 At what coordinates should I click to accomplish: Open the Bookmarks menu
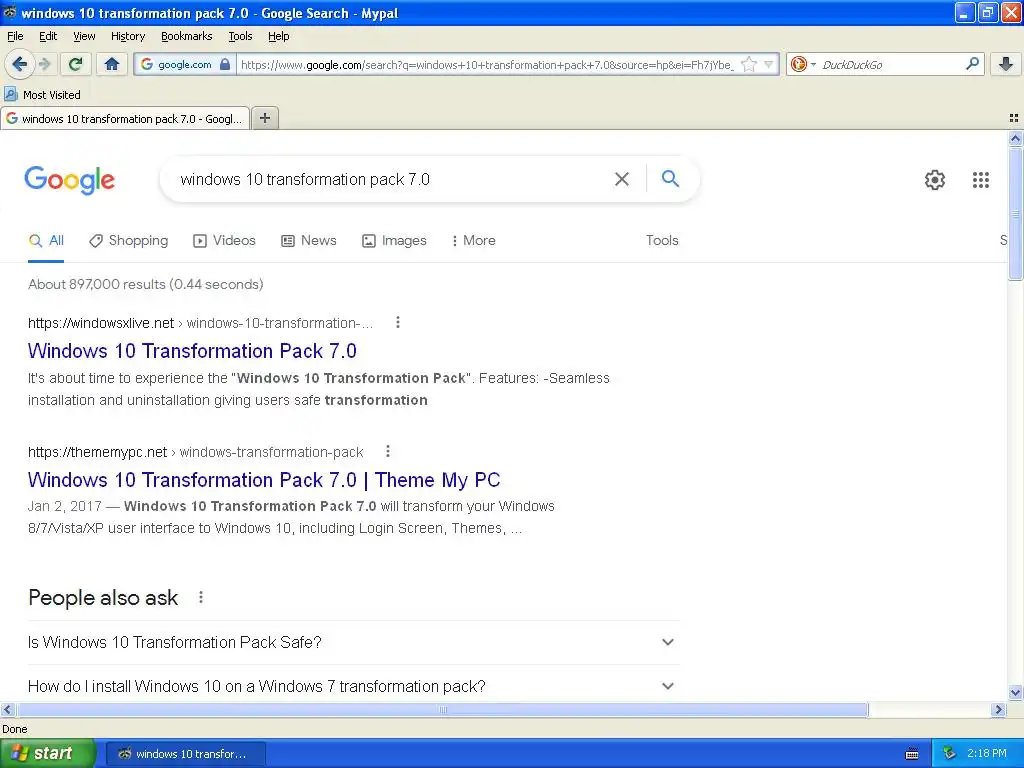186,36
